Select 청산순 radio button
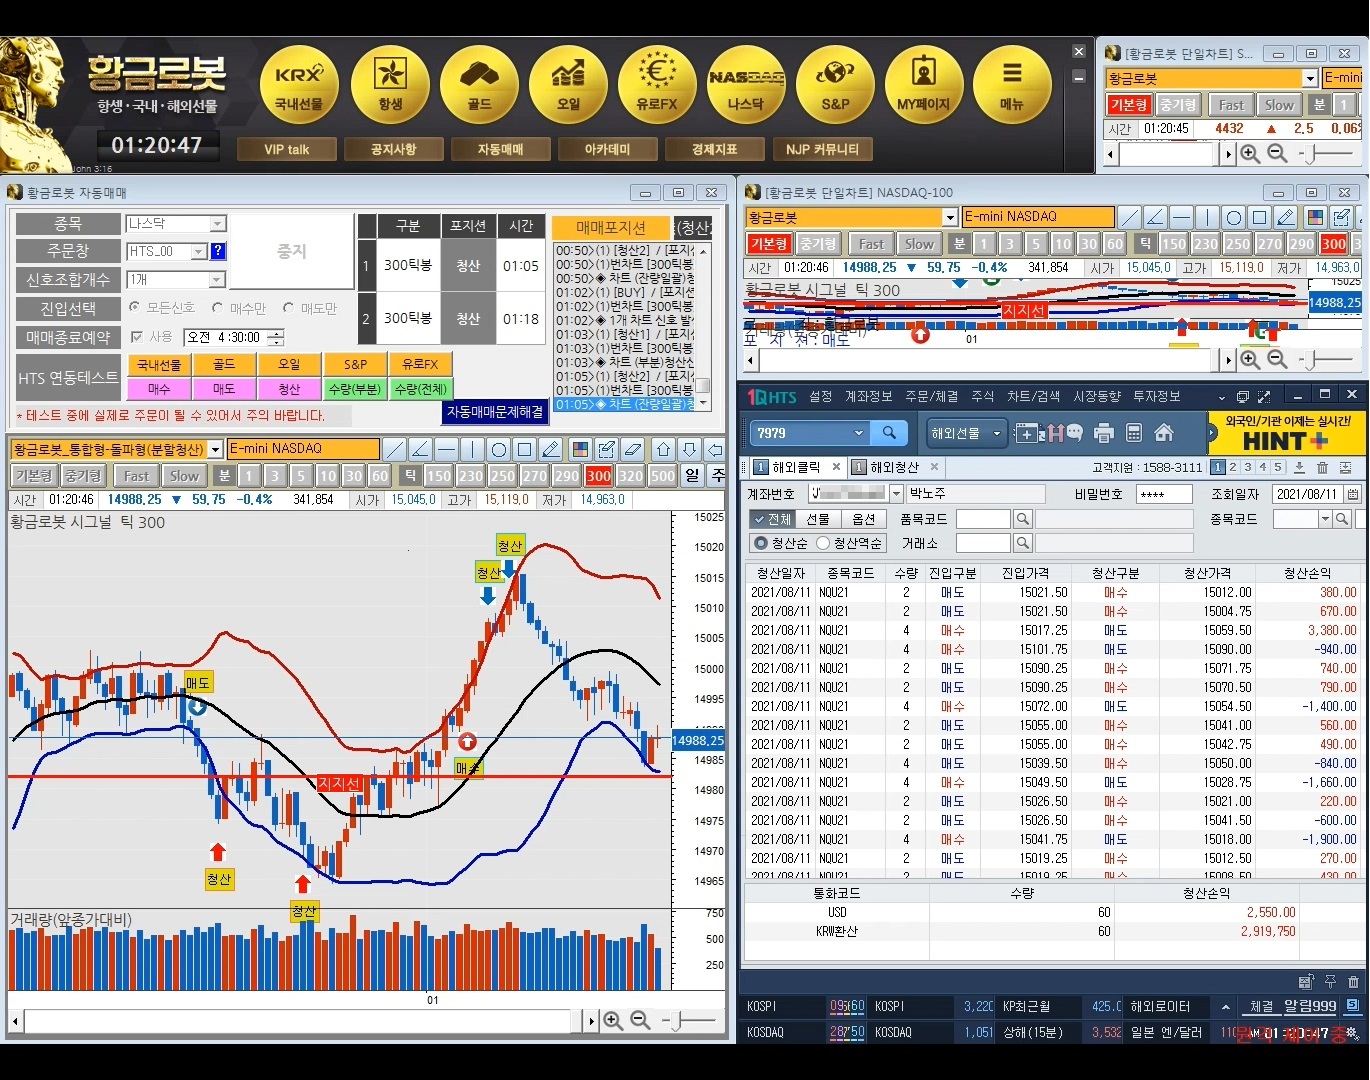 (x=761, y=543)
